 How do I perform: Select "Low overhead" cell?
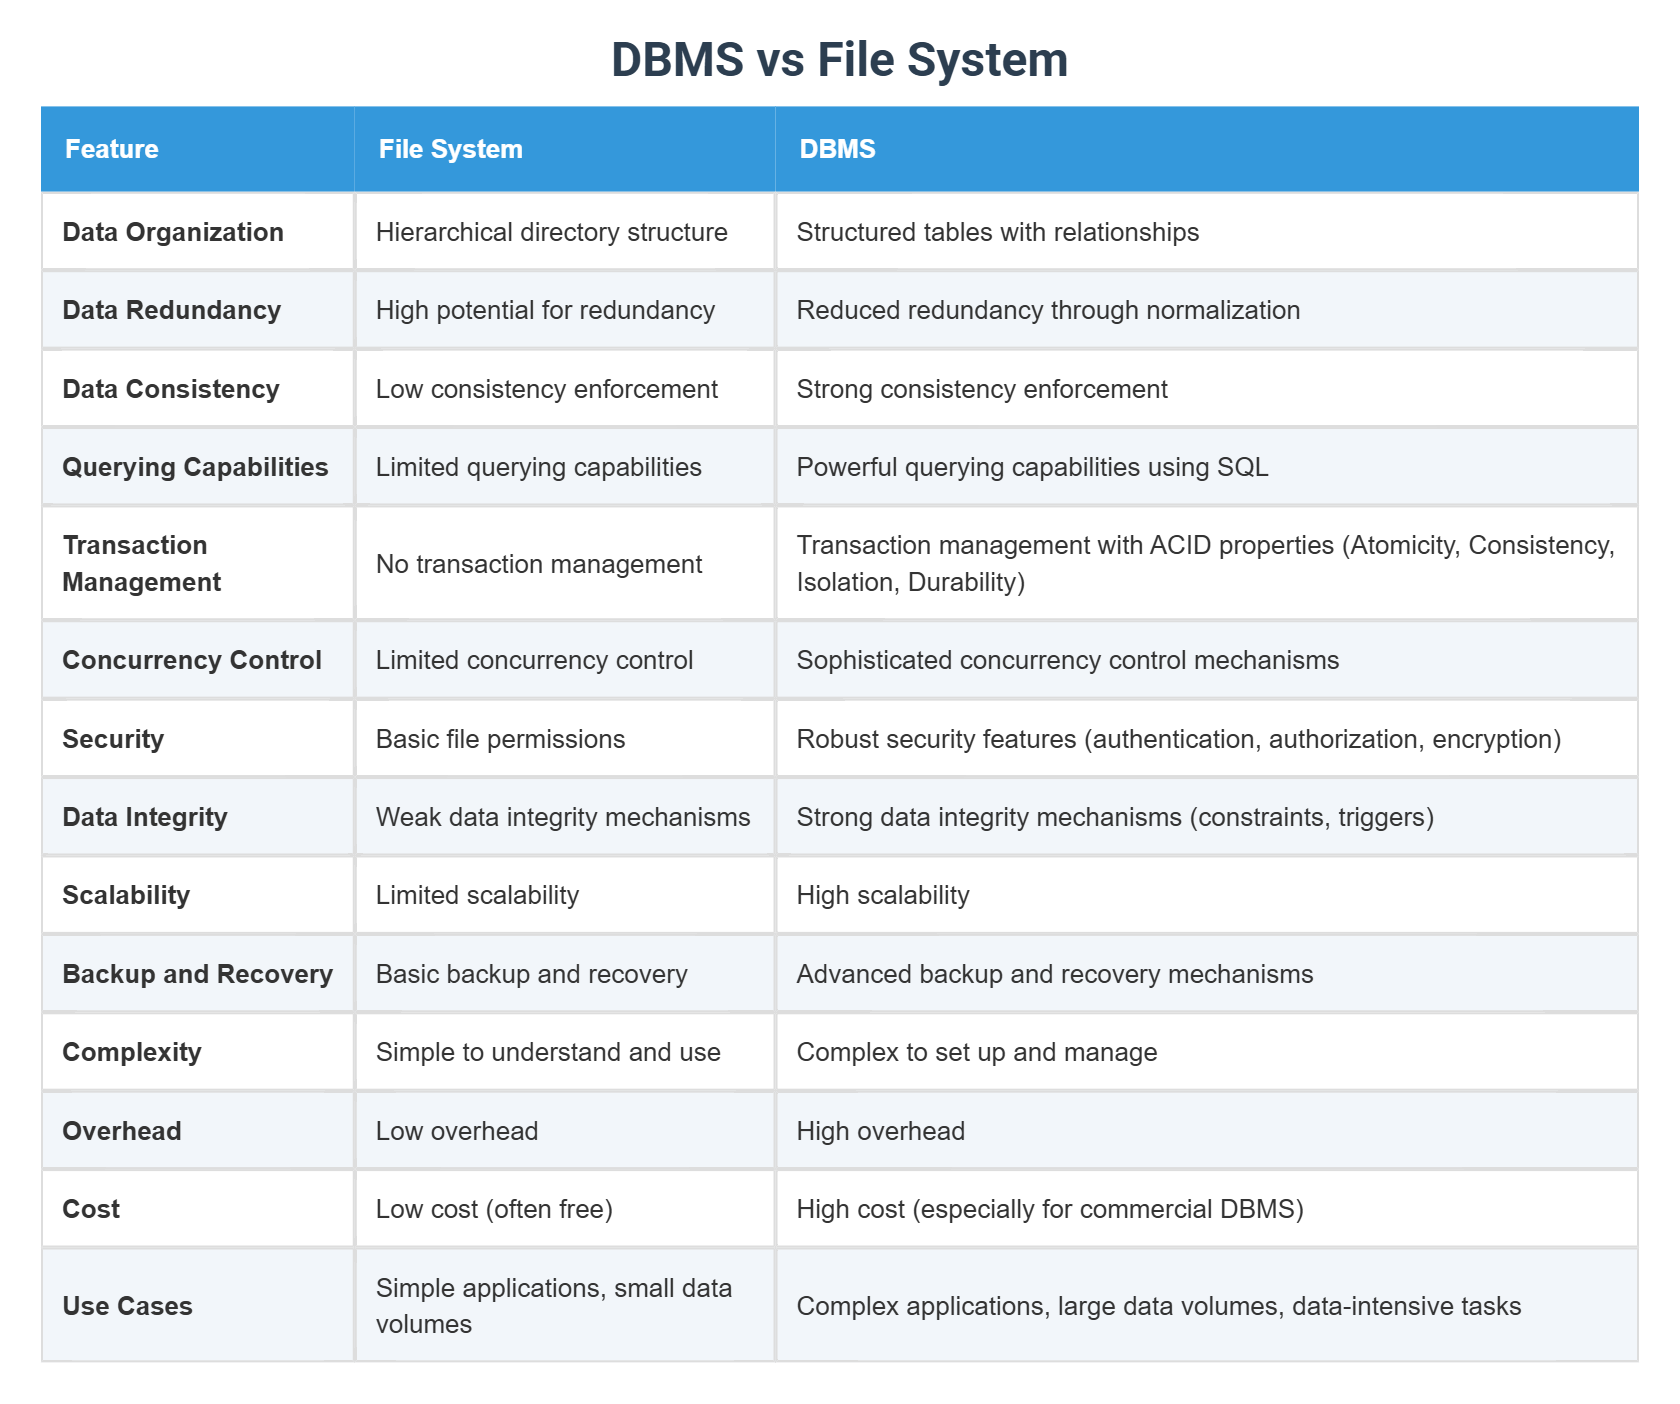click(x=565, y=1131)
